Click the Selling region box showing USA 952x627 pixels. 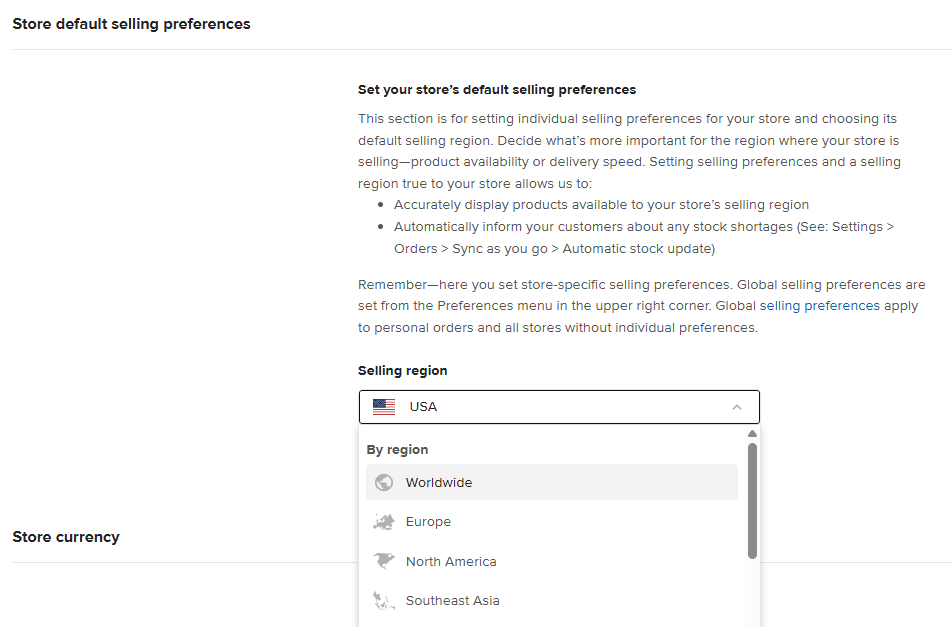tap(558, 407)
